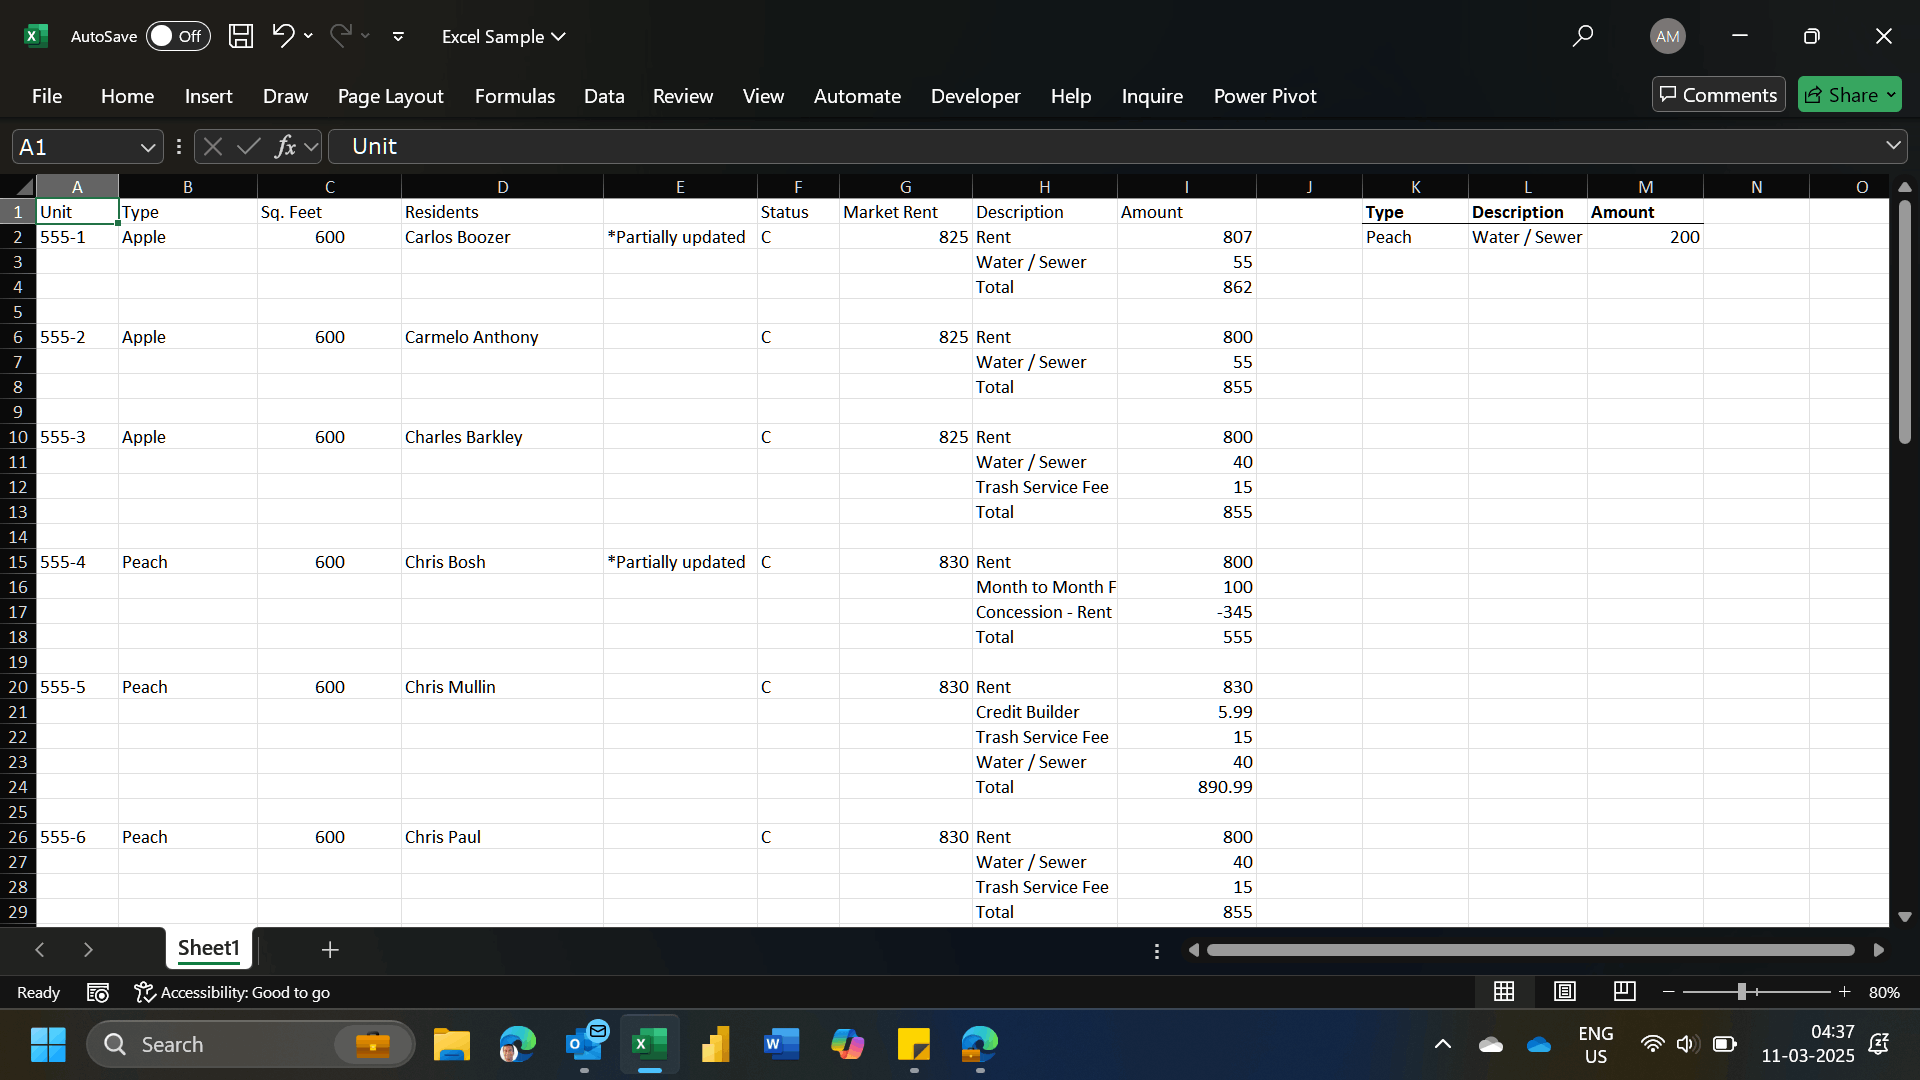This screenshot has width=1920, height=1080.
Task: Confirm entry with the checkmark icon
Action: [x=249, y=146]
